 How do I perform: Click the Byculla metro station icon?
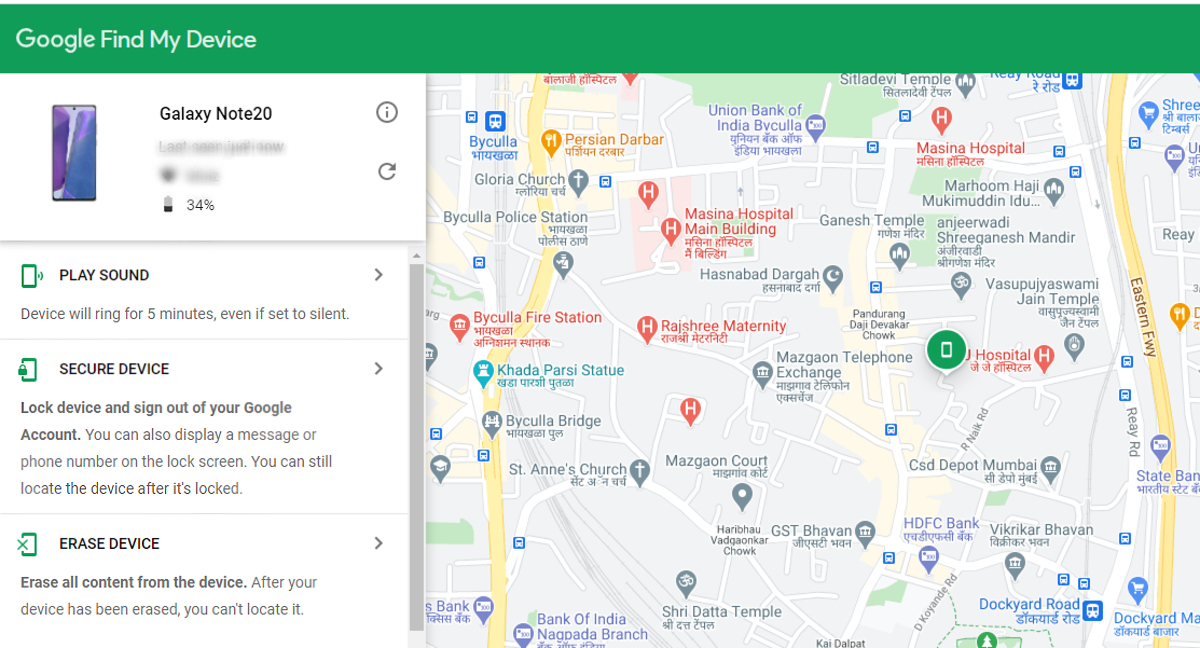tap(496, 122)
